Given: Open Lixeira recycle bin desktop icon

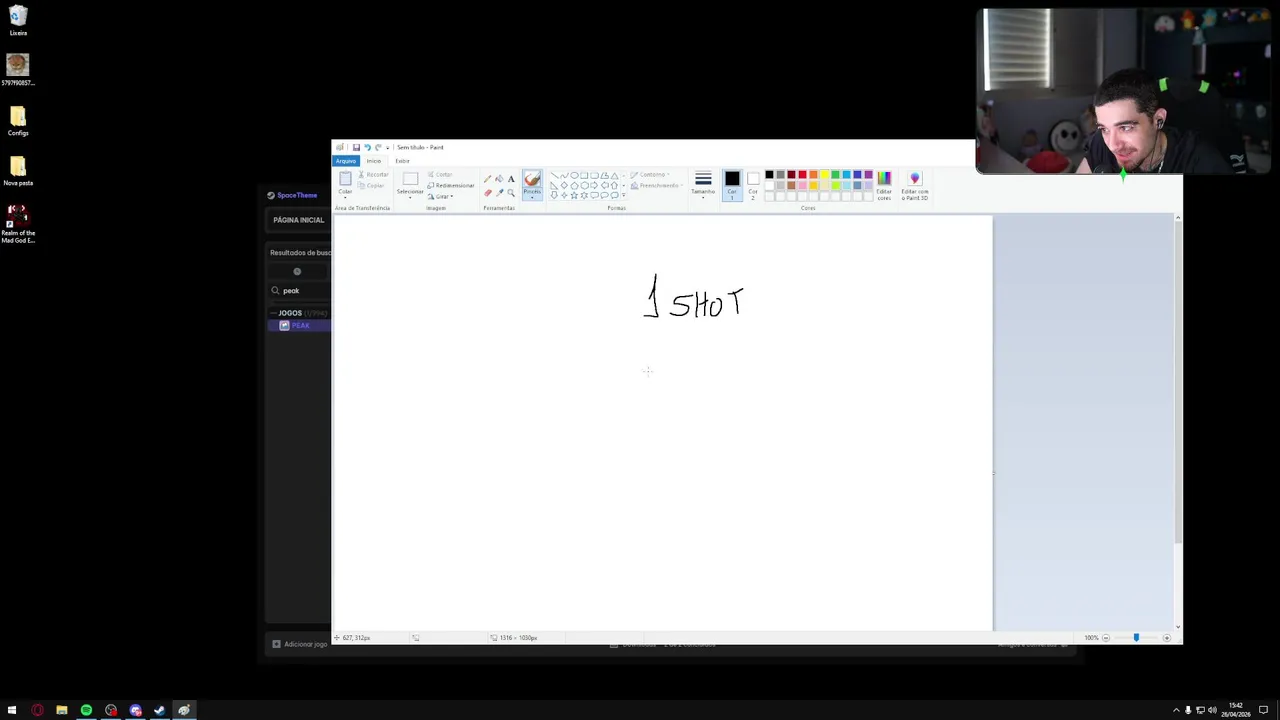Looking at the screenshot, I should [18, 21].
